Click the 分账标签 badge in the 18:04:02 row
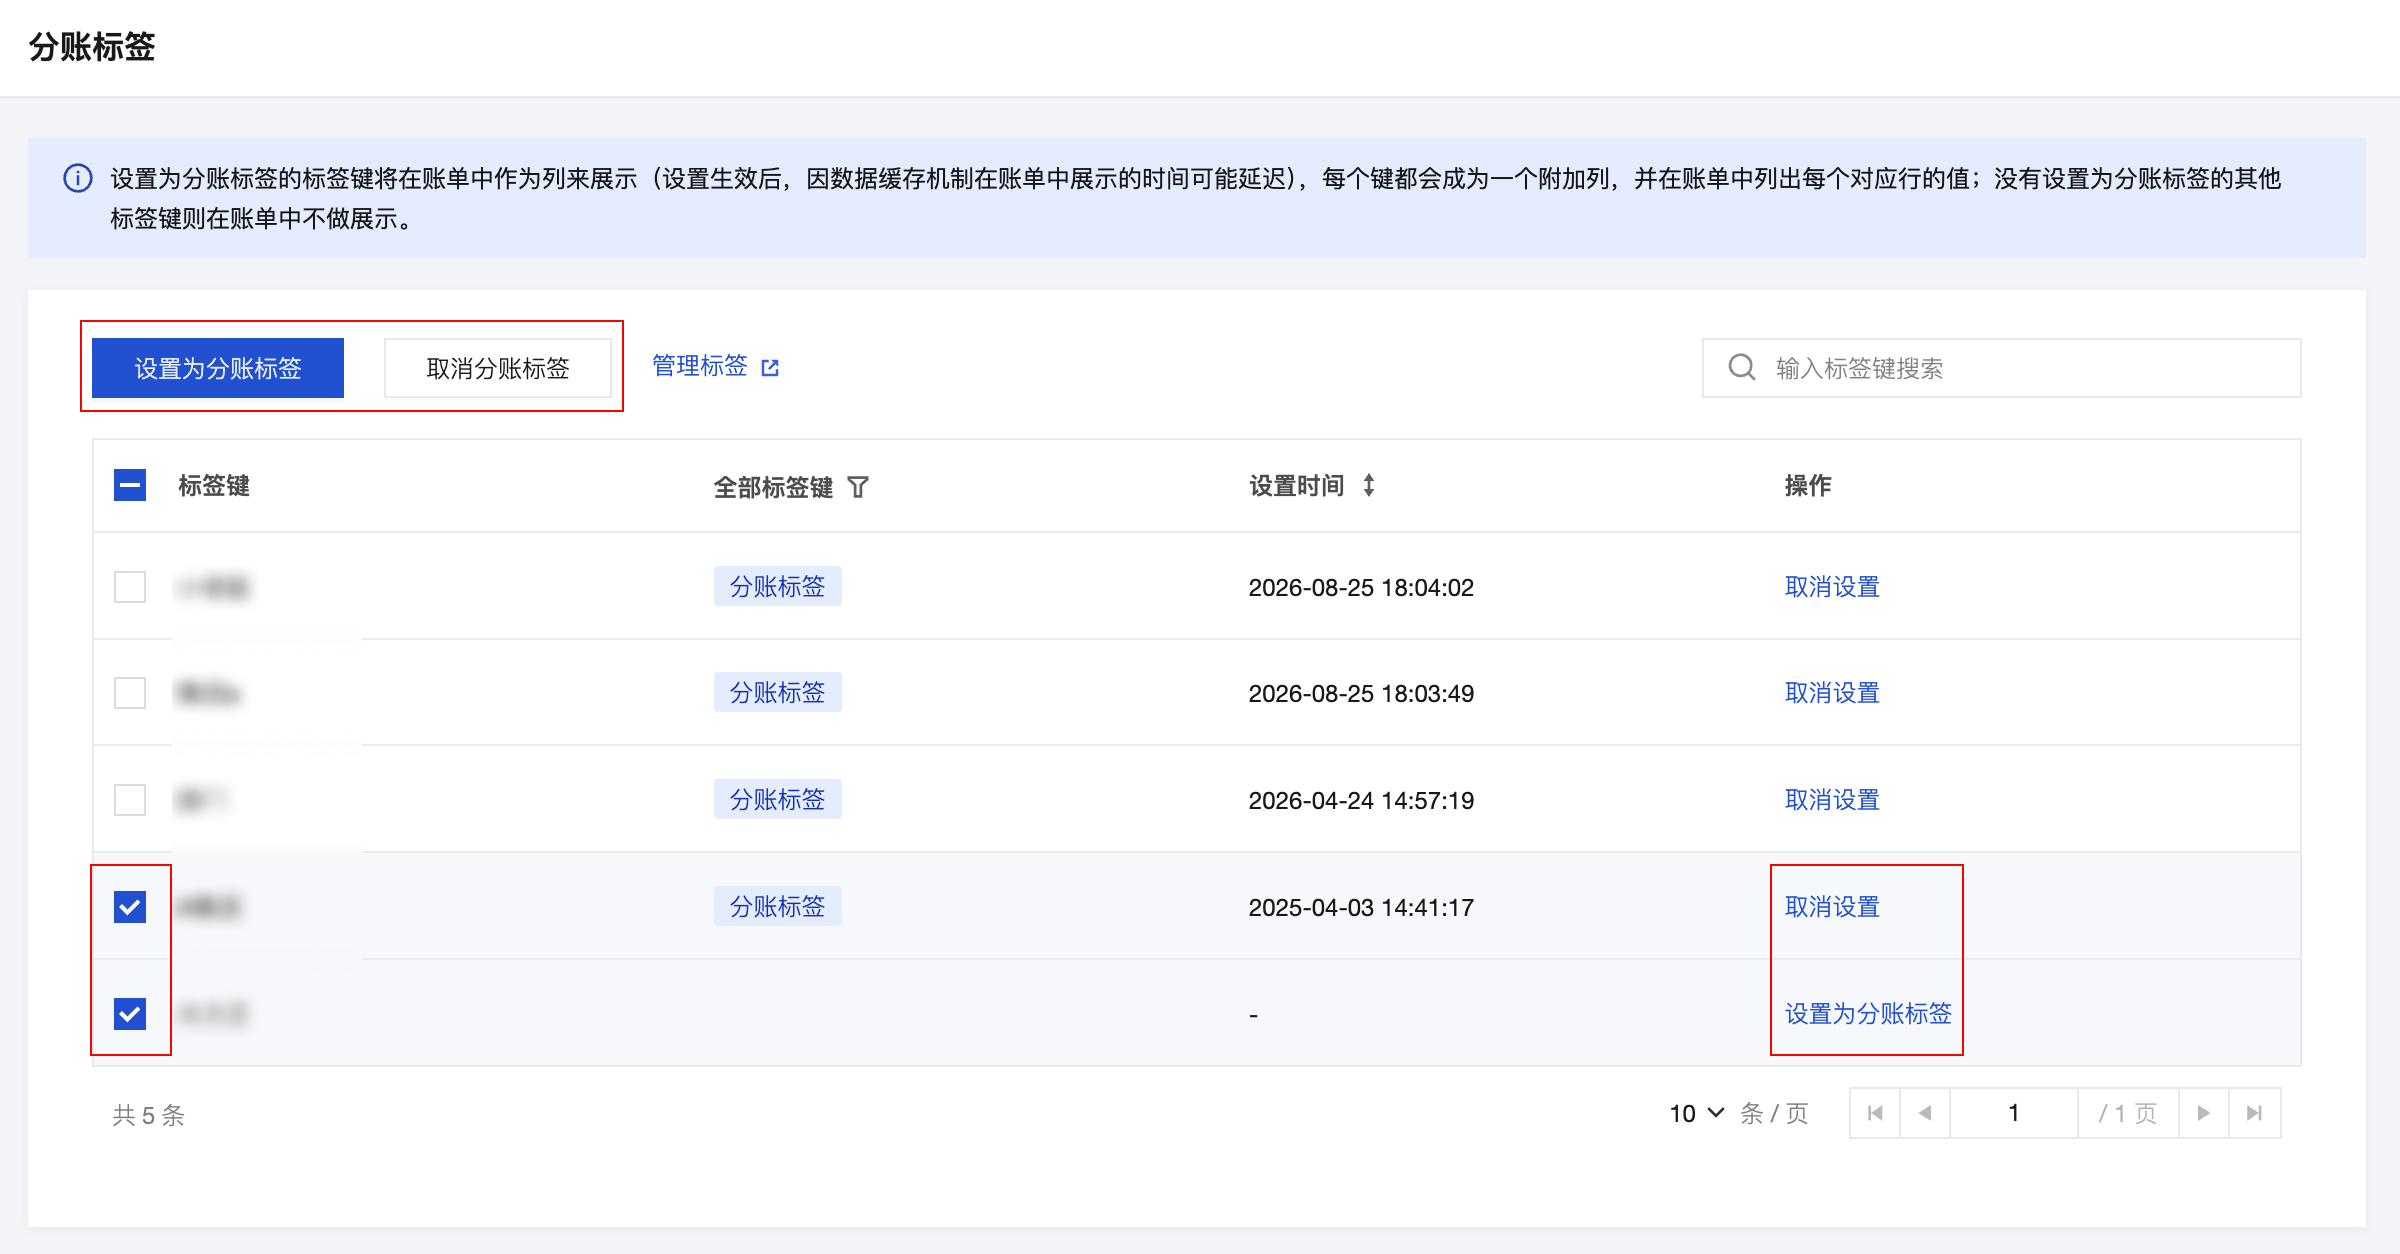The width and height of the screenshot is (2400, 1254). pyautogui.click(x=778, y=586)
